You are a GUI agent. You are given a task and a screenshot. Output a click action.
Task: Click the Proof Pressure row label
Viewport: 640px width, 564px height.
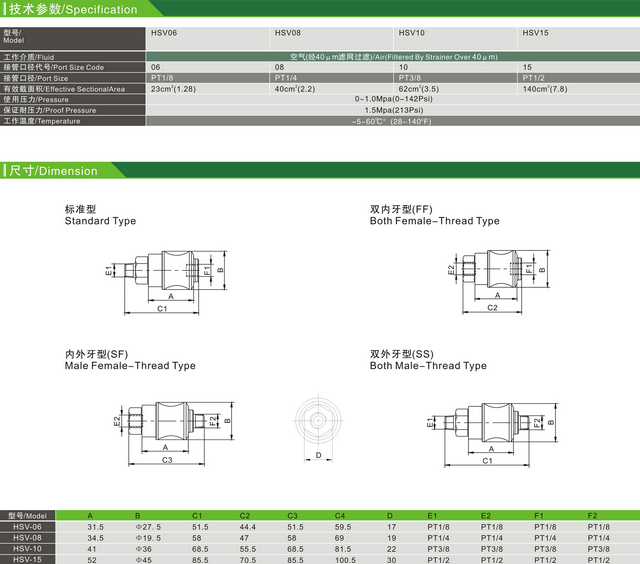tap(48, 110)
